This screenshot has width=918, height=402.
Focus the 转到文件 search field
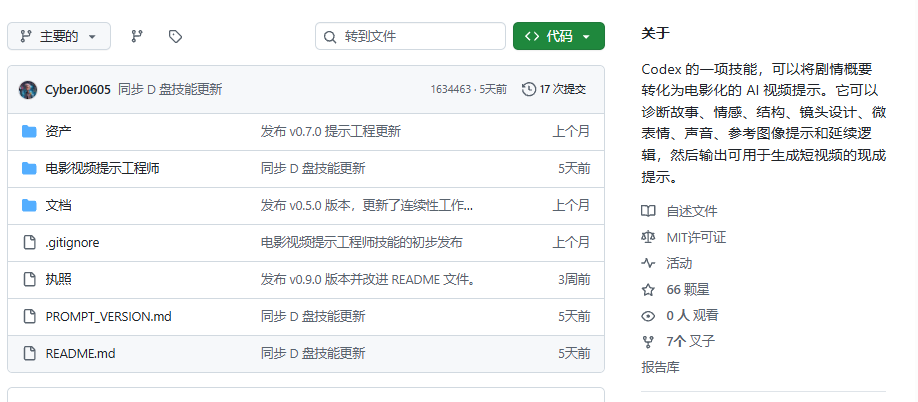tap(410, 36)
